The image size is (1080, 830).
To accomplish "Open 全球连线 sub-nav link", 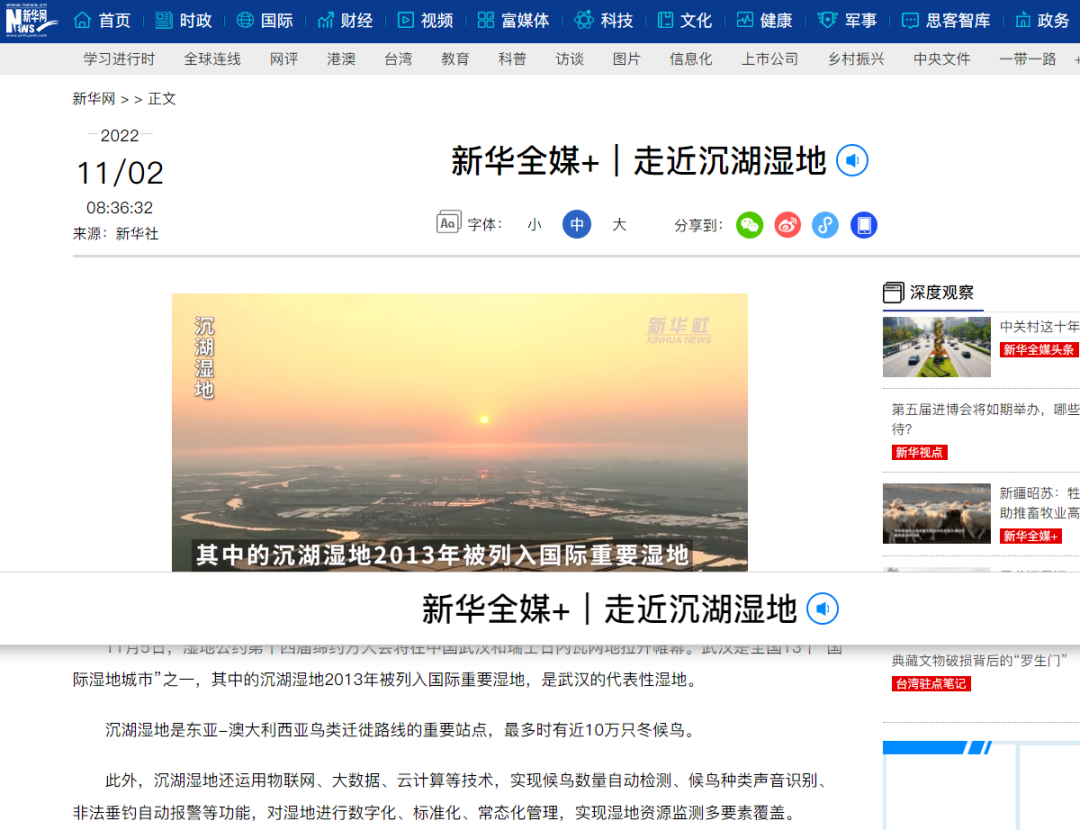I will 212,59.
